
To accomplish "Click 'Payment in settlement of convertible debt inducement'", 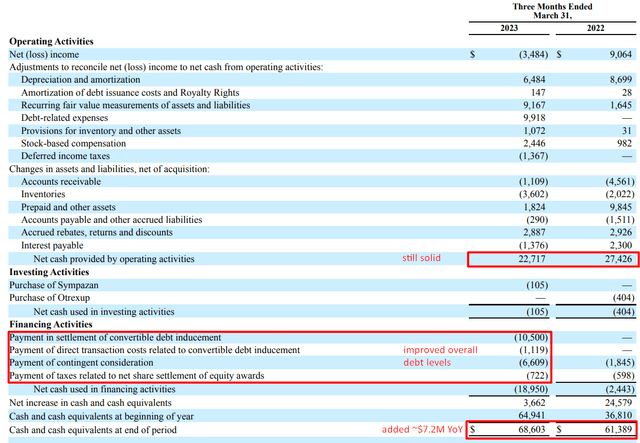I will coord(115,338).
